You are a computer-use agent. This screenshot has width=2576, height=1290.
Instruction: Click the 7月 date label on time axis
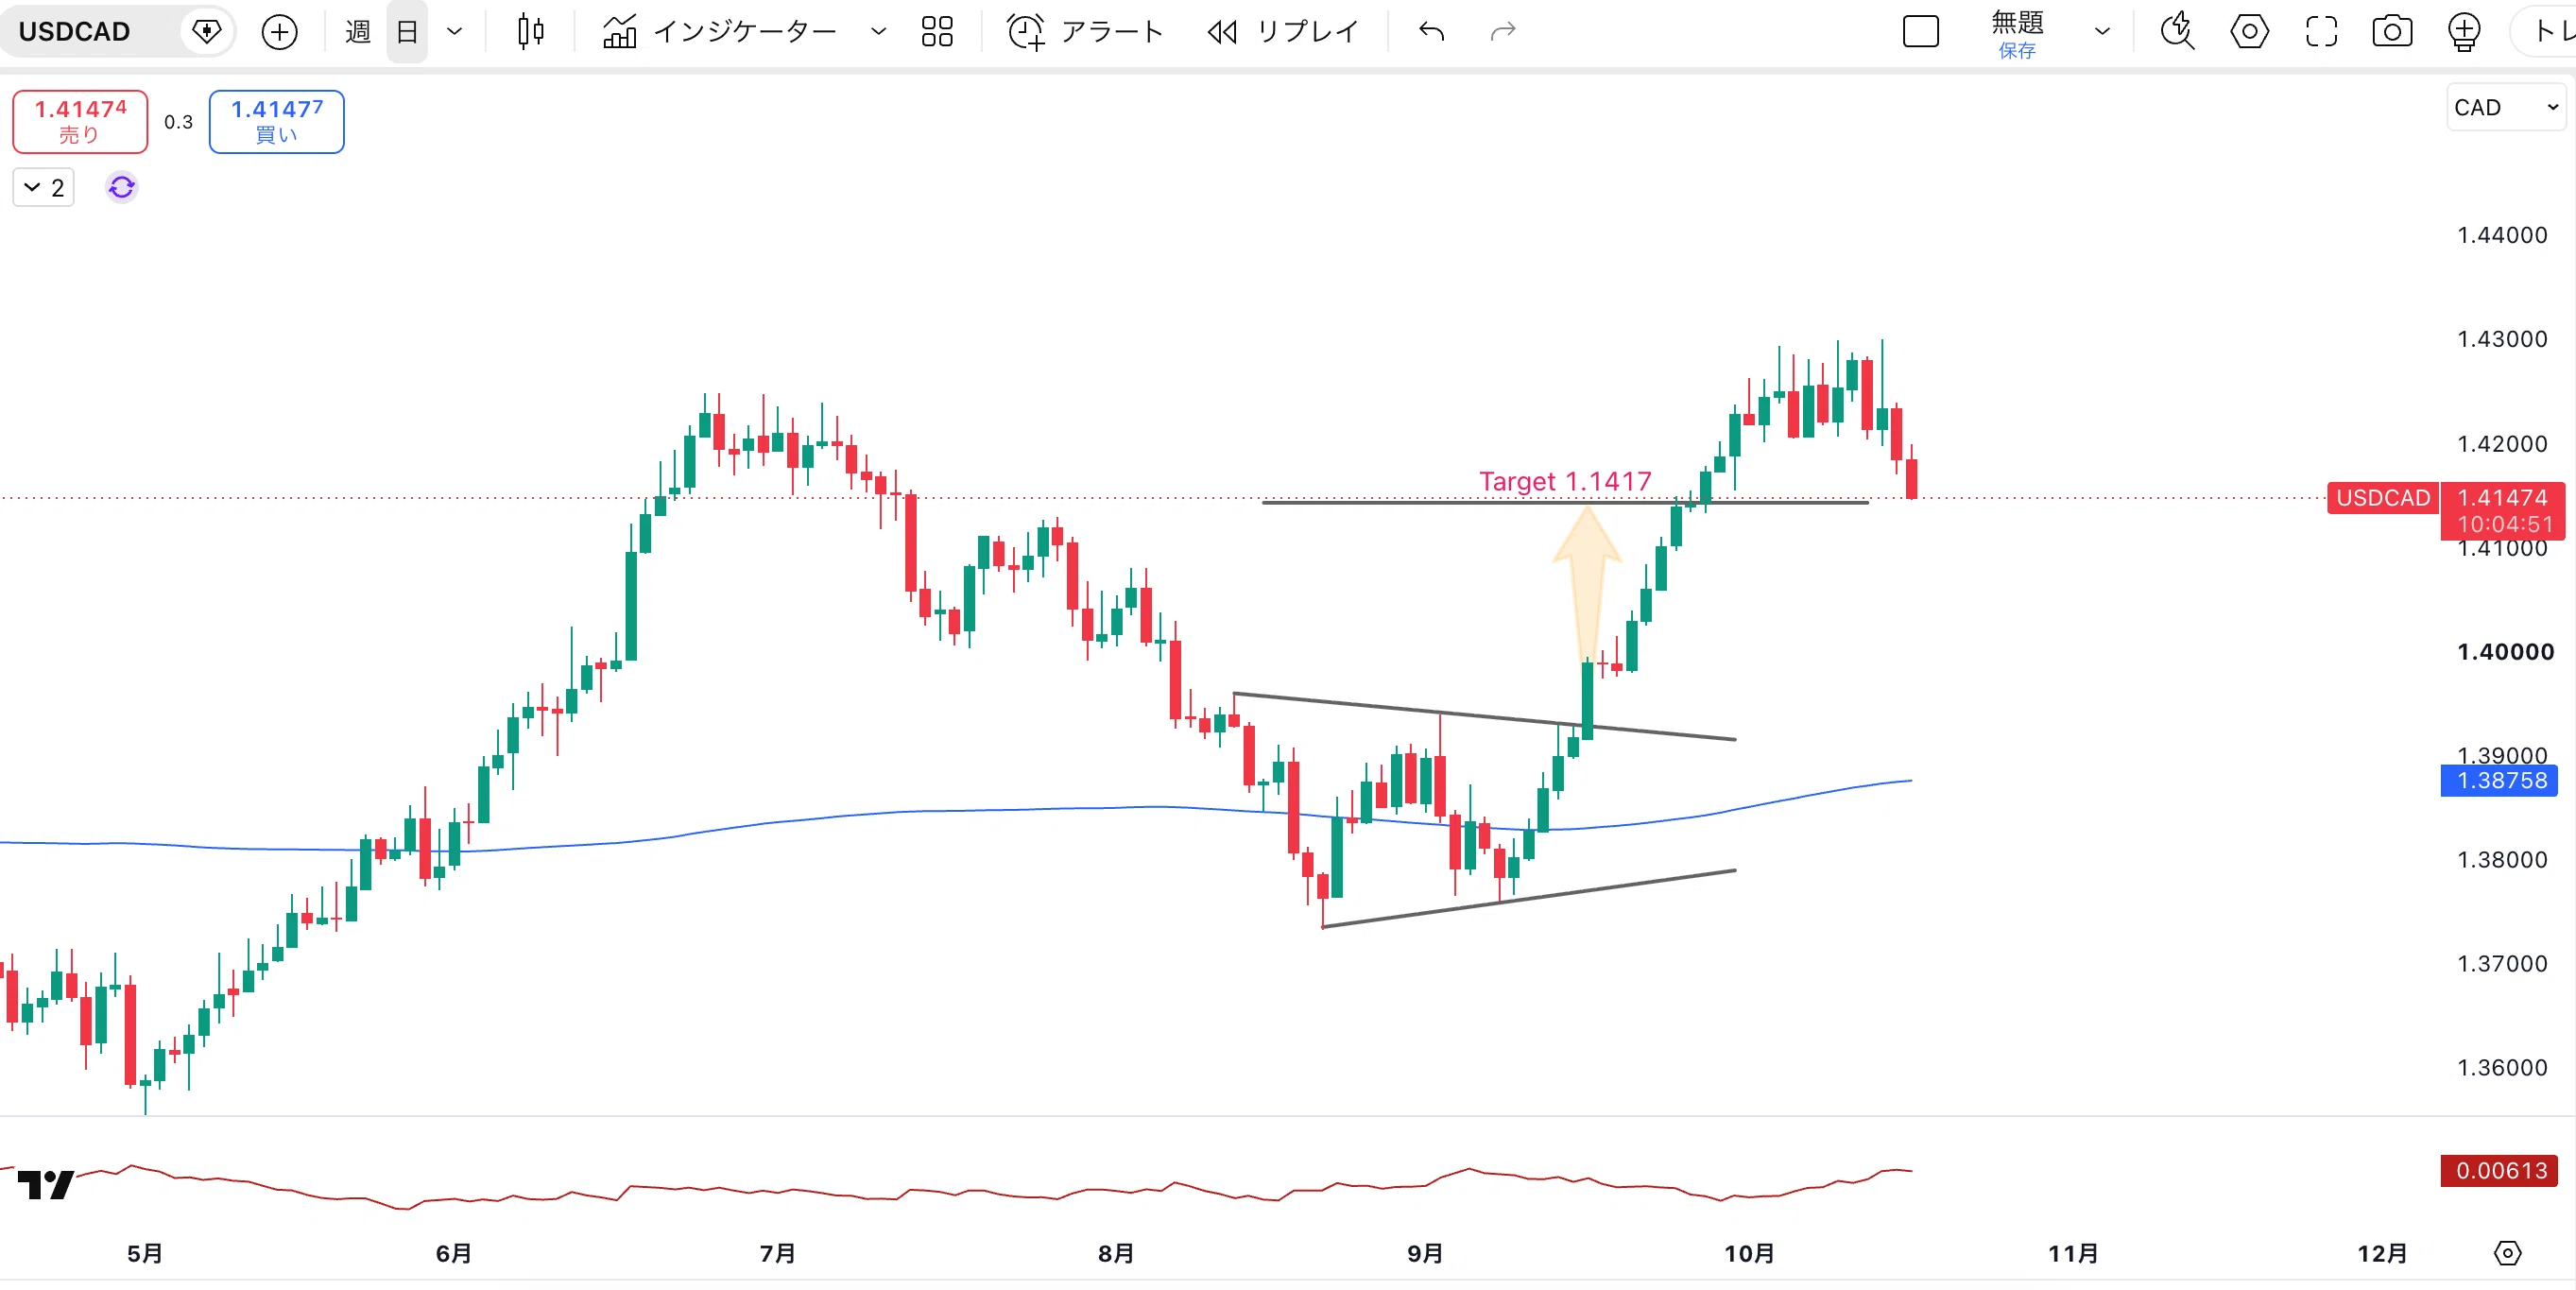(777, 1253)
